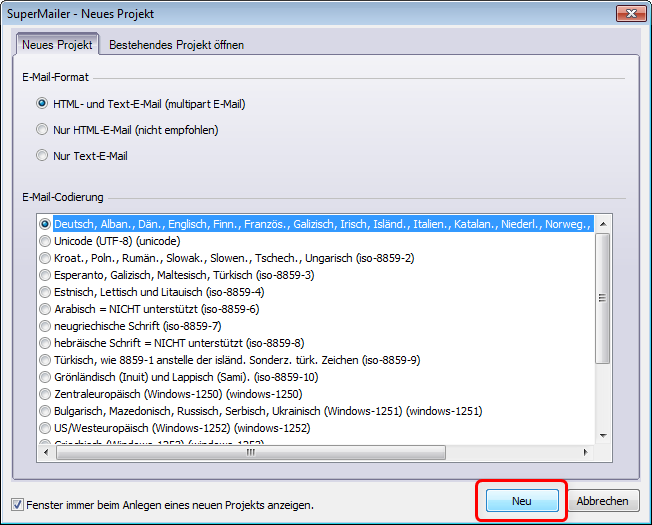Switch to the Neues Projekt tab
652x525 pixels.
57,44
